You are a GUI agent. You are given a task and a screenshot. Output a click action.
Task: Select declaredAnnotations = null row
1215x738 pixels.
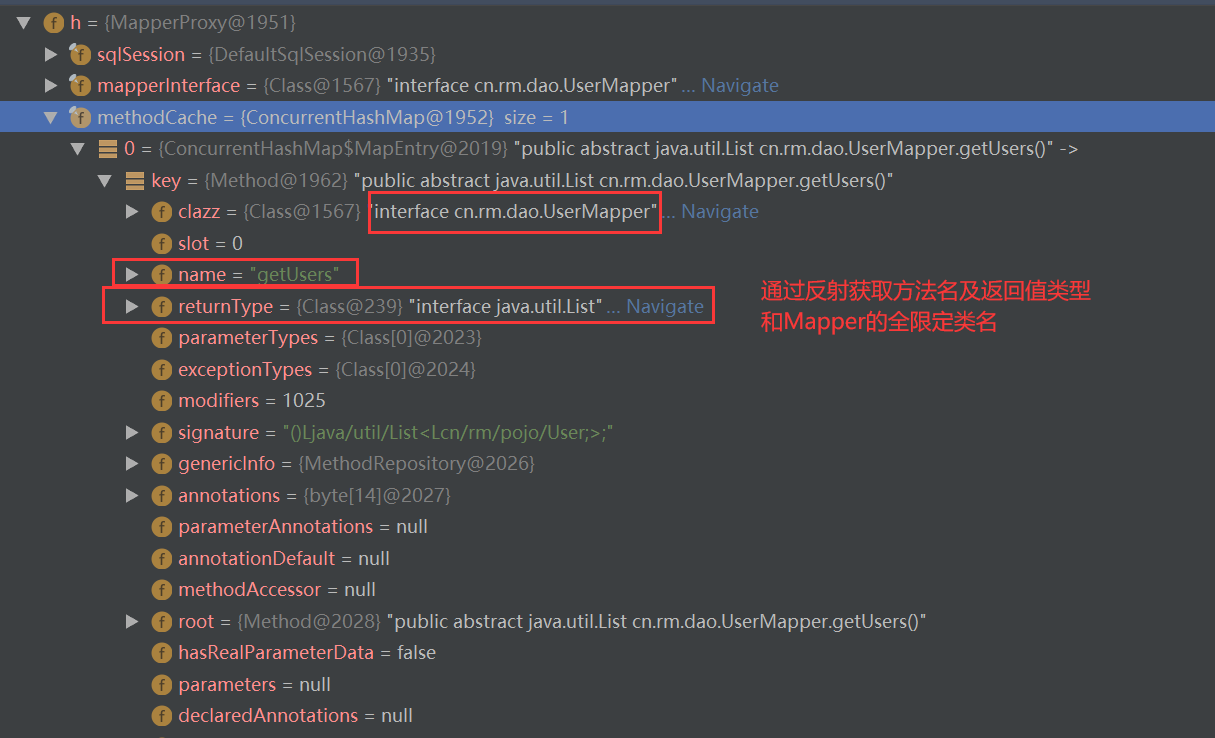pos(607,715)
